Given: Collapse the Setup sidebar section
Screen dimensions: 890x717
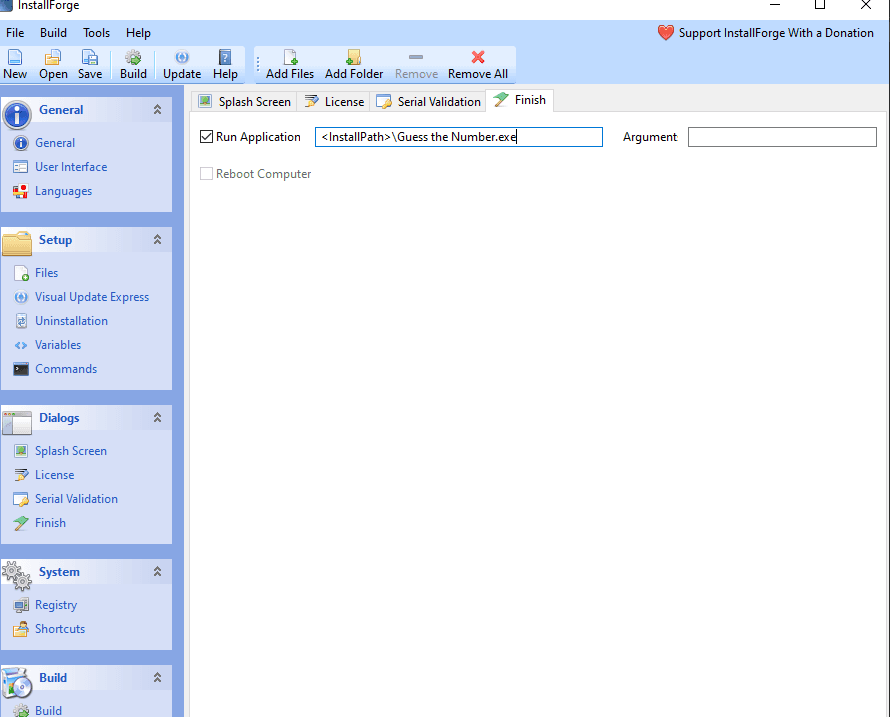Looking at the screenshot, I should click(157, 240).
